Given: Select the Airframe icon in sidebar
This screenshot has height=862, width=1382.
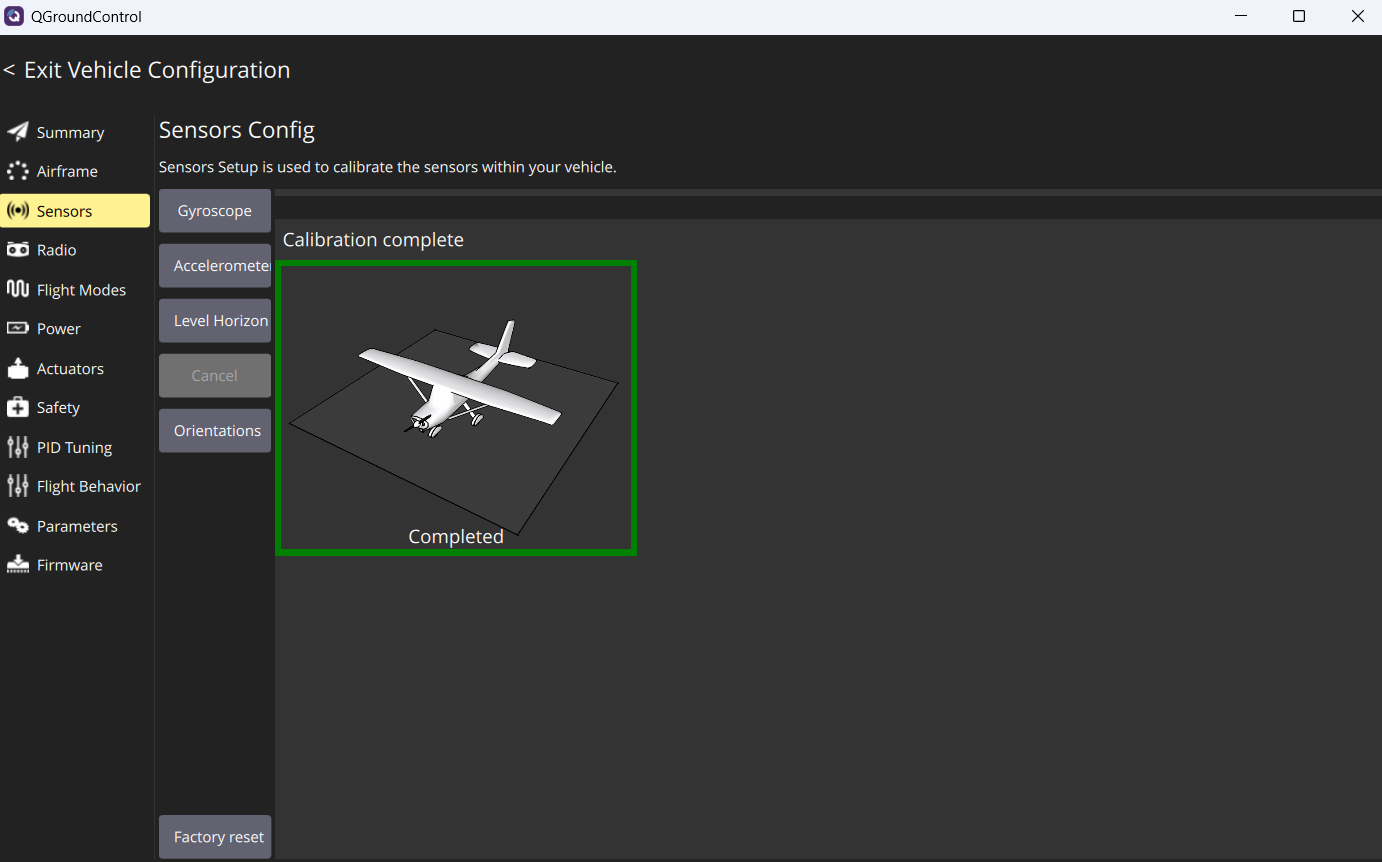Looking at the screenshot, I should click(x=18, y=171).
